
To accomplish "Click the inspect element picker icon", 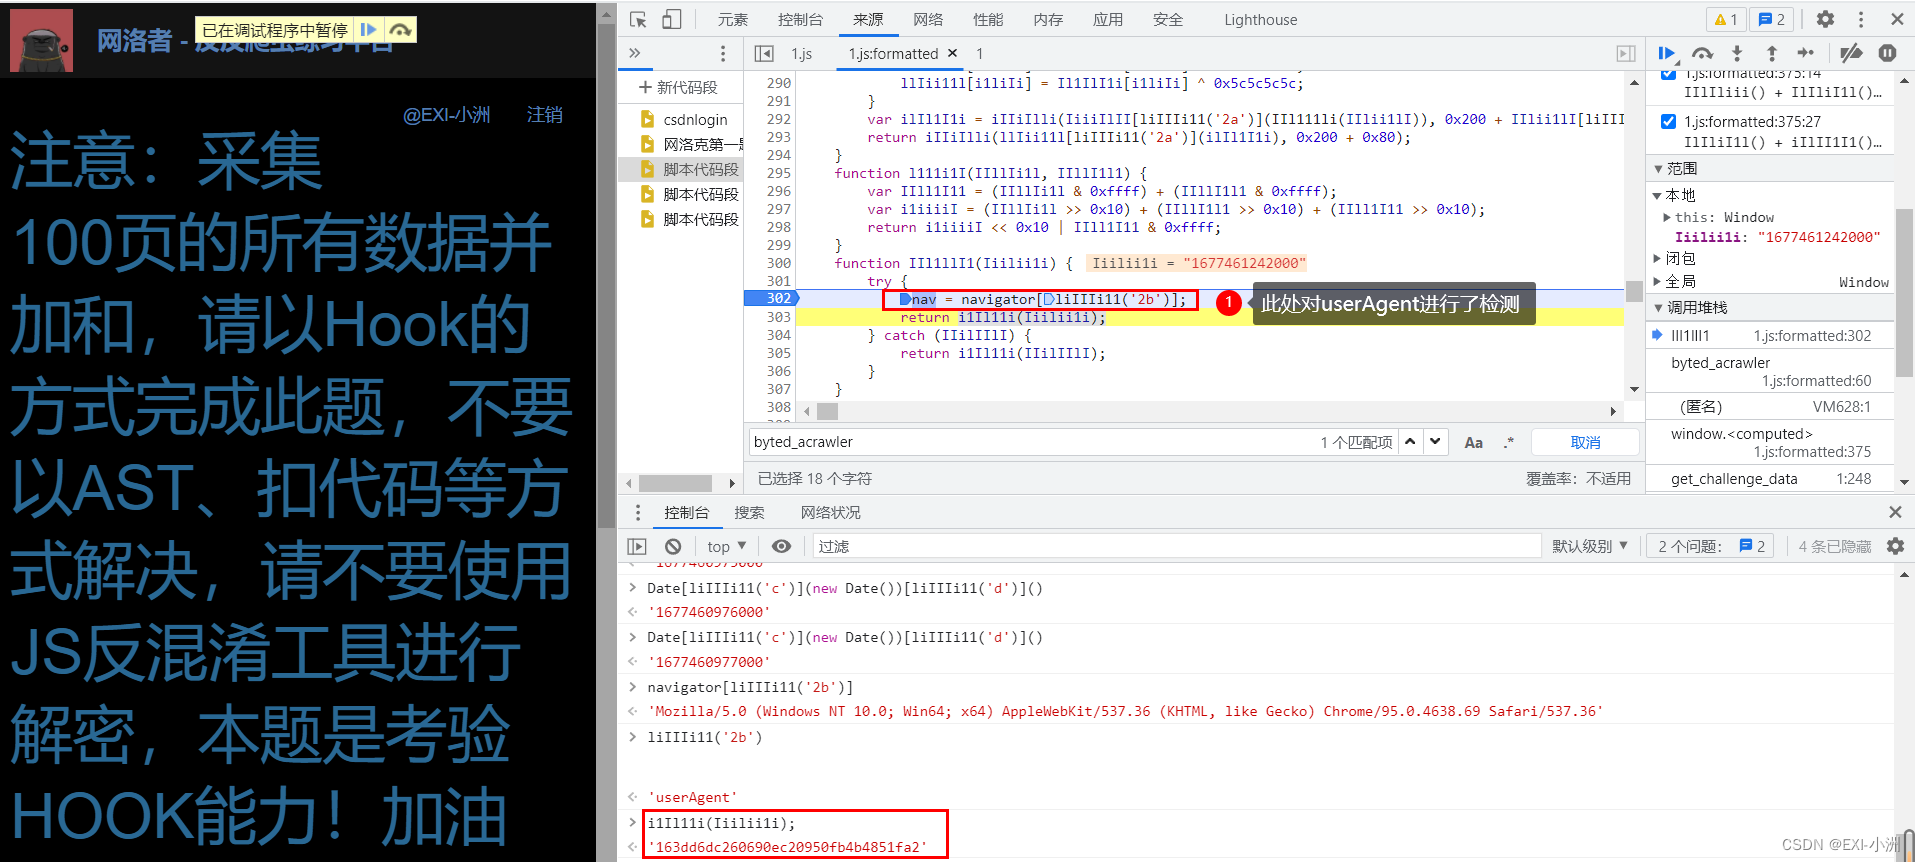I will [x=639, y=19].
